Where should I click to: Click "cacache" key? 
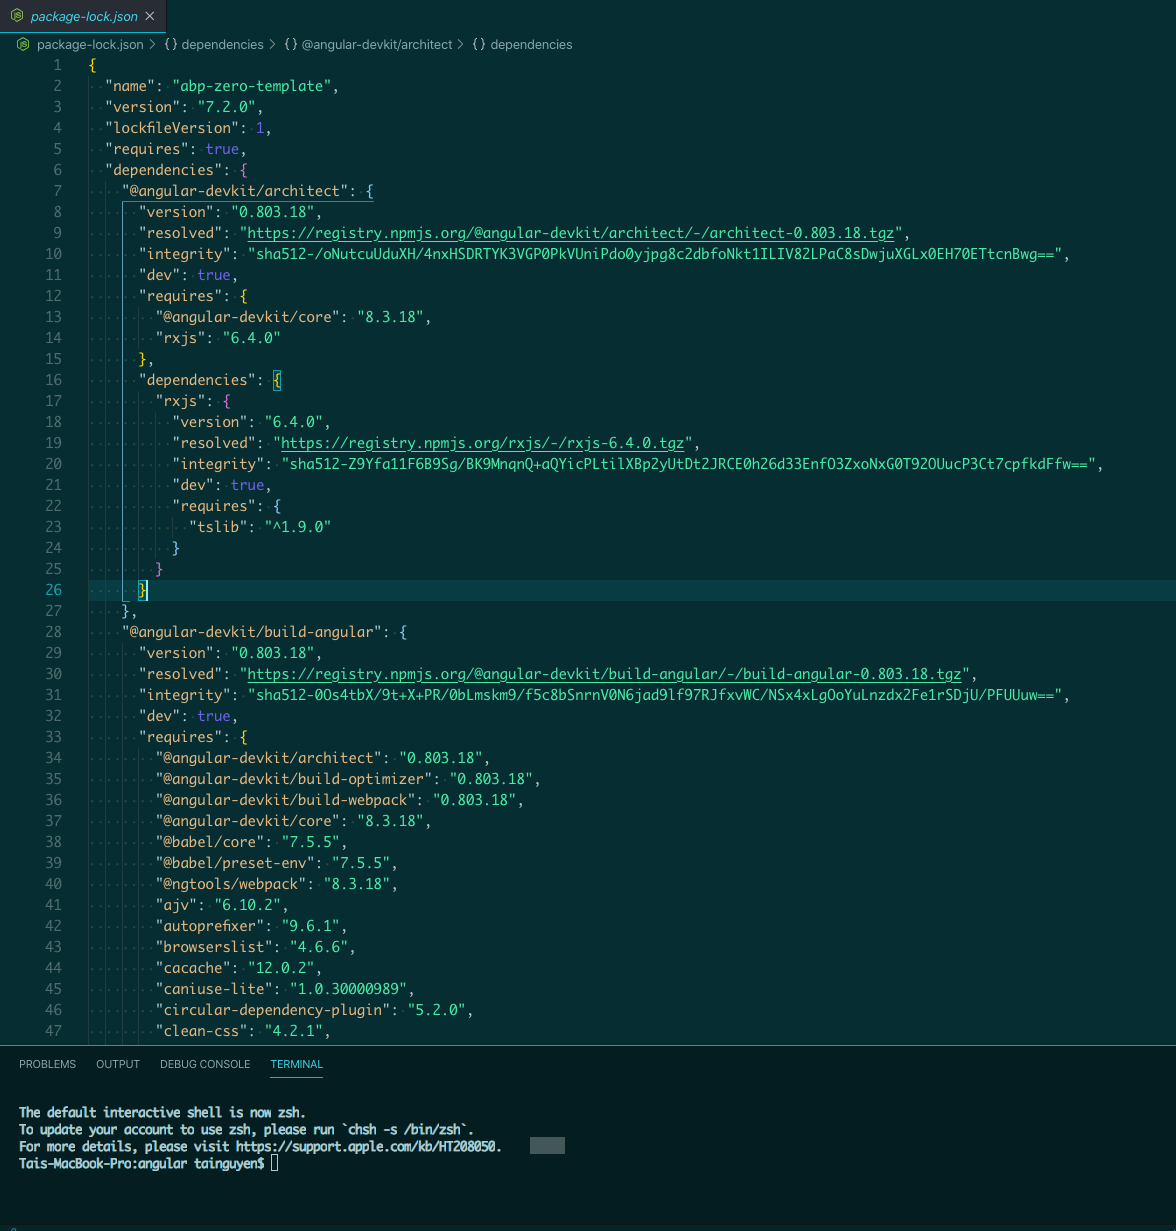pyautogui.click(x=193, y=968)
